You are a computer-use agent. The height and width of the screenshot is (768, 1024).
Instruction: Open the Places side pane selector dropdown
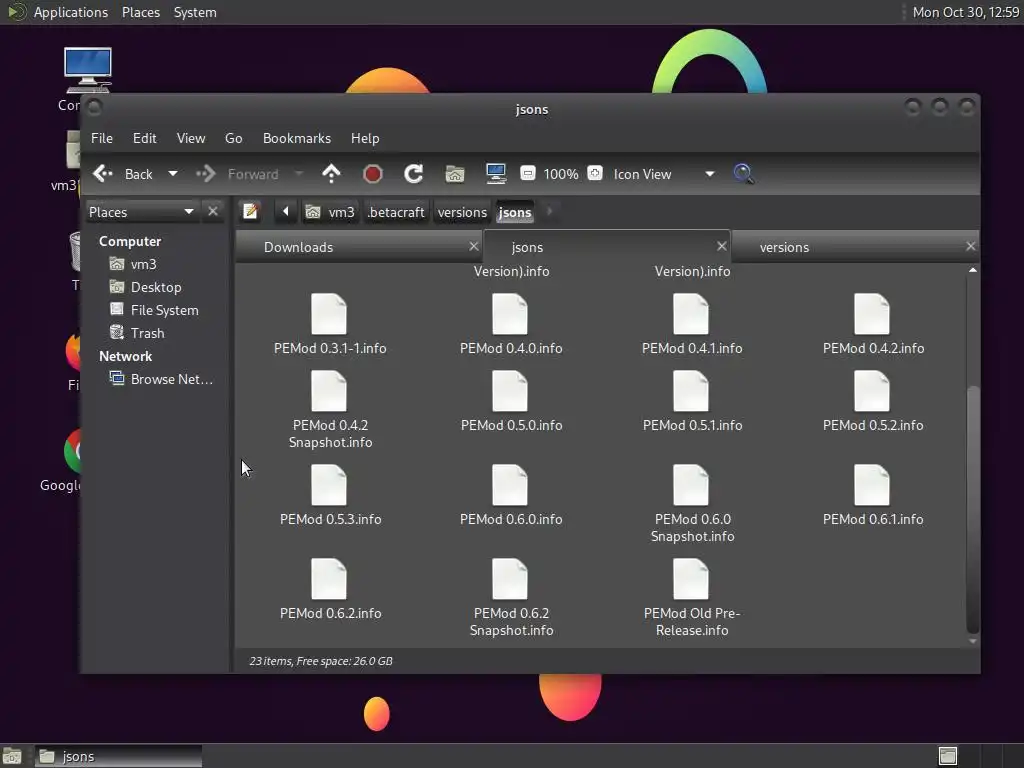[x=188, y=212]
